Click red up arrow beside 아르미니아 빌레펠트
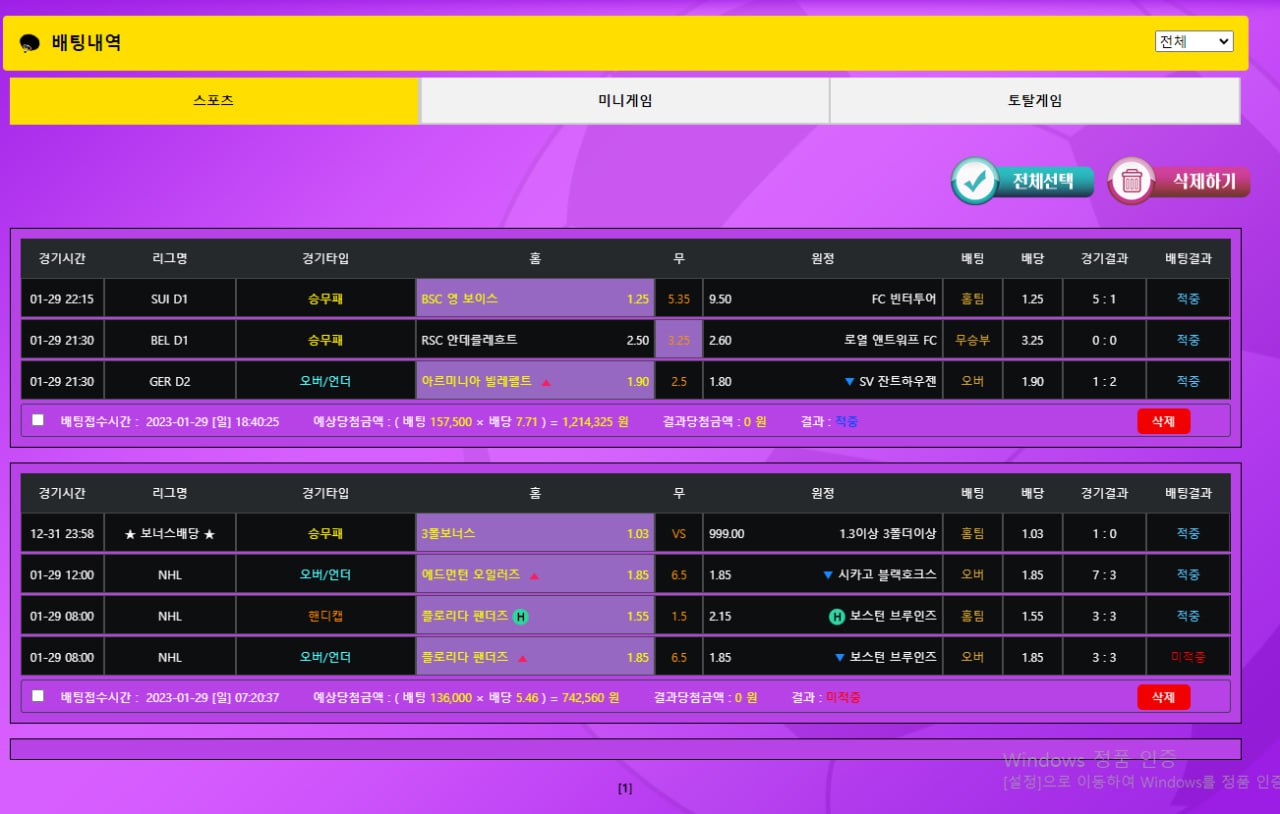The image size is (1280, 814). click(x=546, y=382)
